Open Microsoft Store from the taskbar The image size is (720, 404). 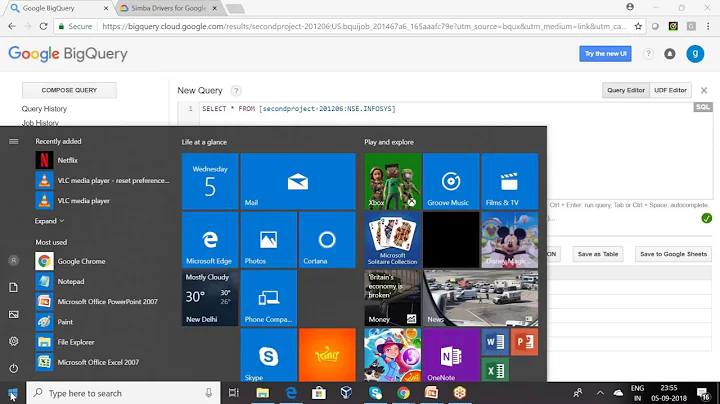coord(319,393)
